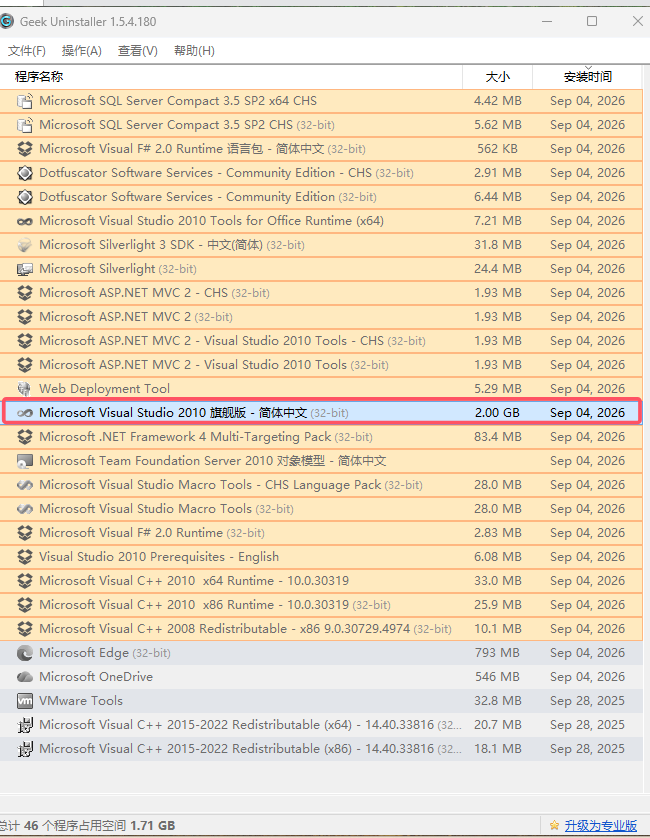Click icon of Microsoft ASP.NET MVC 2 - CHS
This screenshot has height=838, width=650.
pos(25,292)
